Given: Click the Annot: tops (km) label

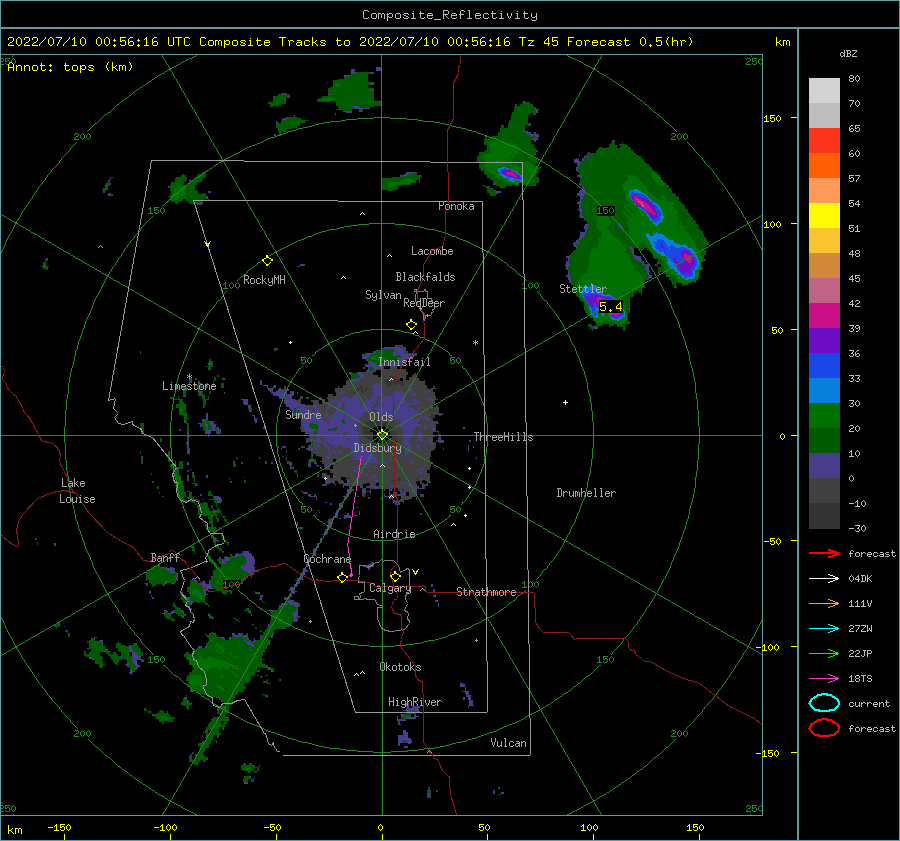Looking at the screenshot, I should point(70,67).
